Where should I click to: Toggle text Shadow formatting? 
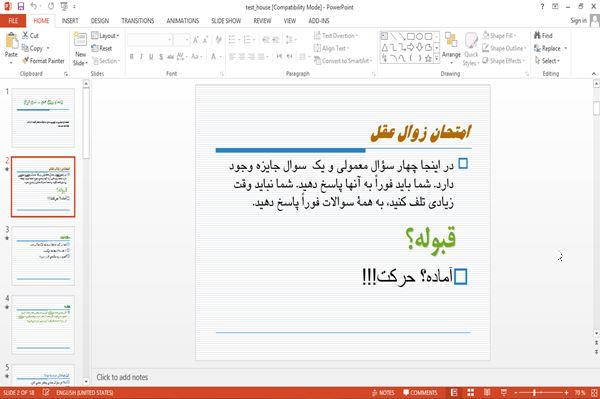(161, 57)
